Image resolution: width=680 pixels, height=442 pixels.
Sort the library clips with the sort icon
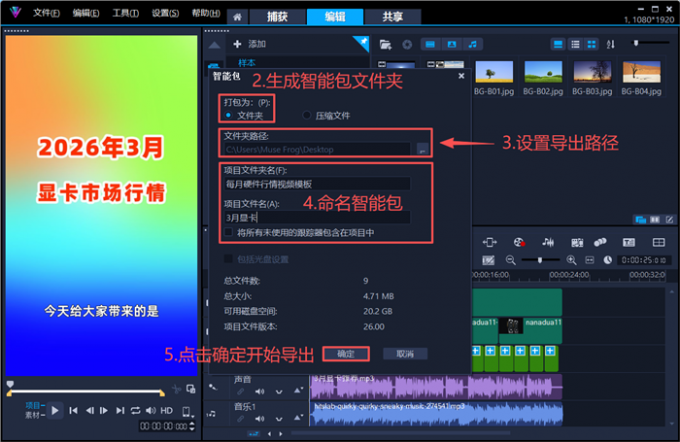[611, 44]
